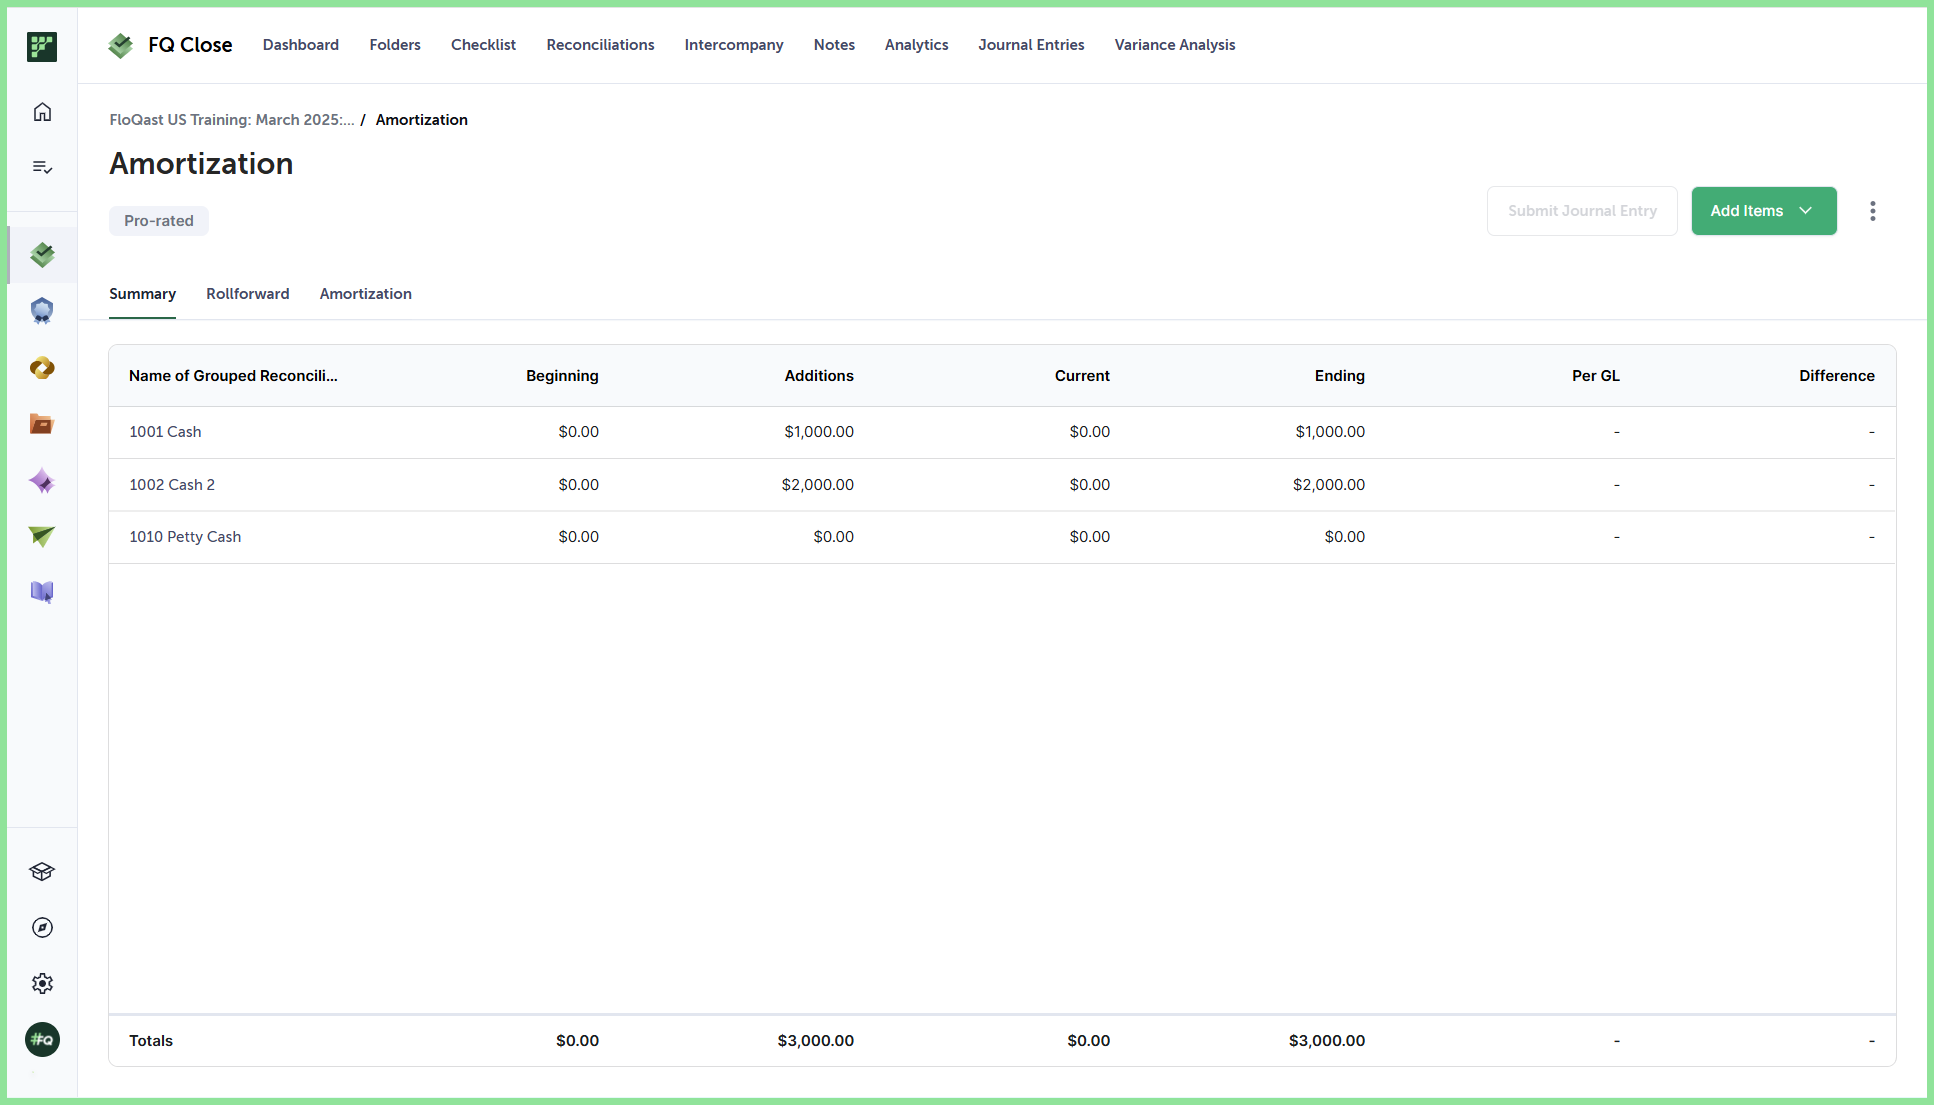This screenshot has width=1934, height=1105.
Task: Click the Amortization page heading
Action: [x=201, y=164]
